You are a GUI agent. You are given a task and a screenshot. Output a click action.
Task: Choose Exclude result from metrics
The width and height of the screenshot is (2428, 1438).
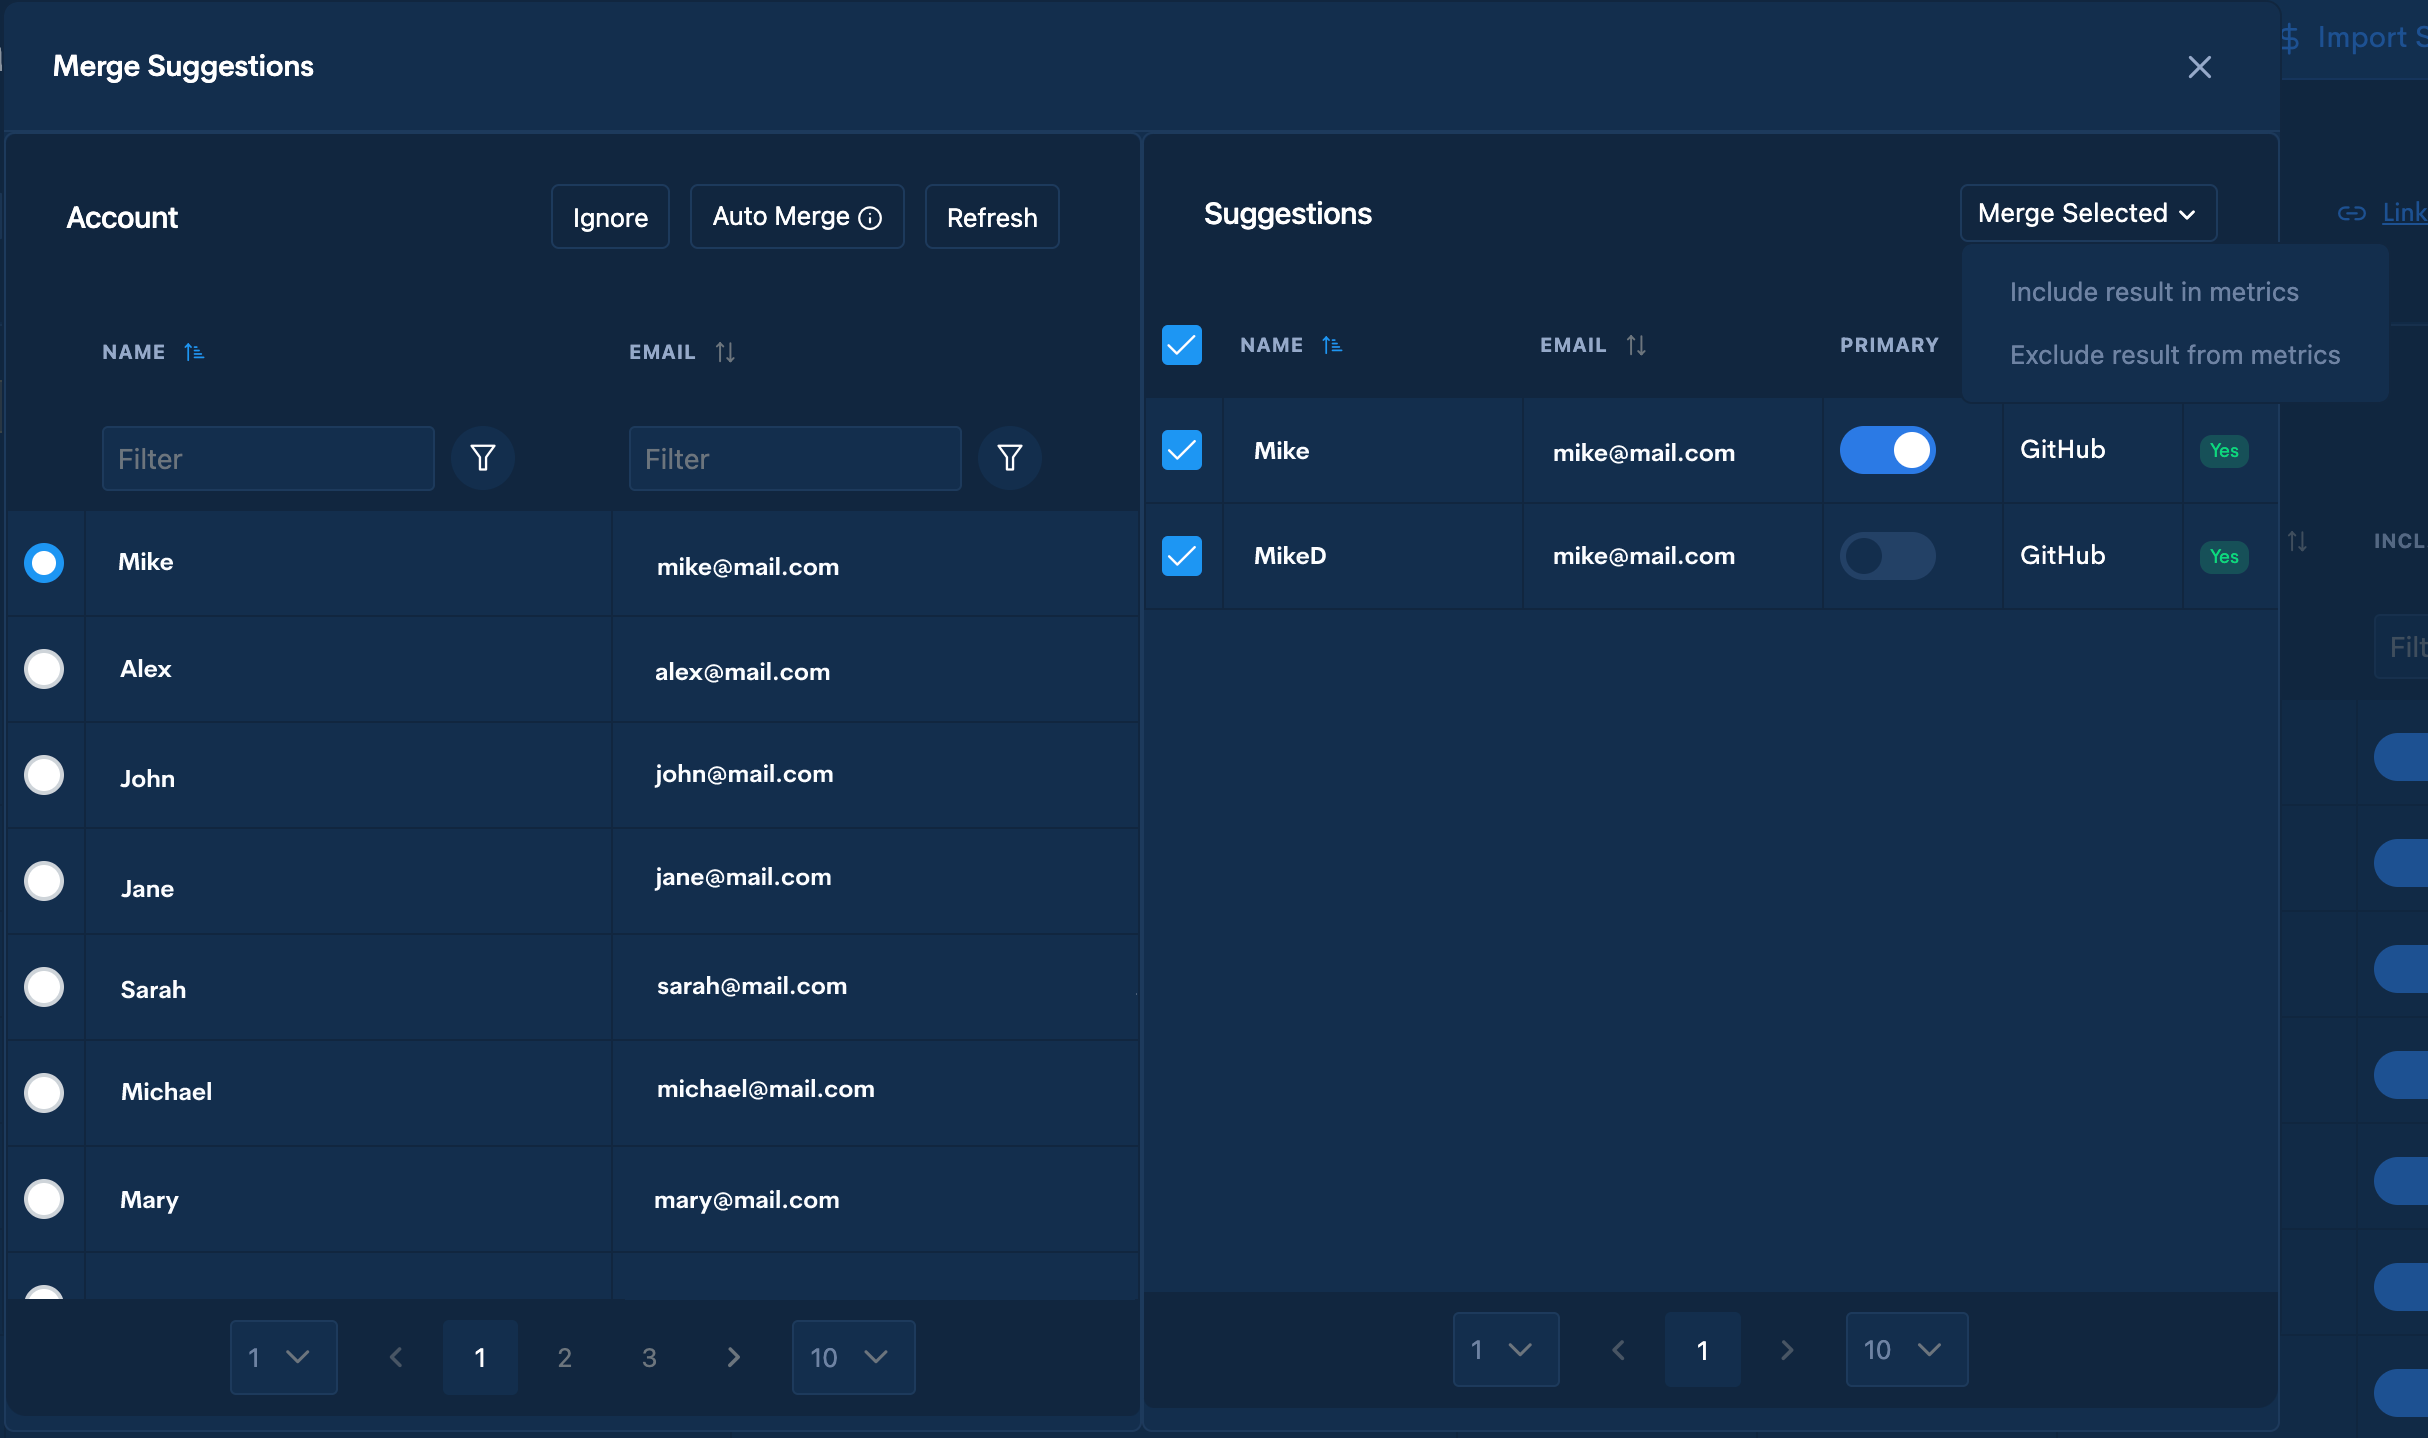[2174, 355]
